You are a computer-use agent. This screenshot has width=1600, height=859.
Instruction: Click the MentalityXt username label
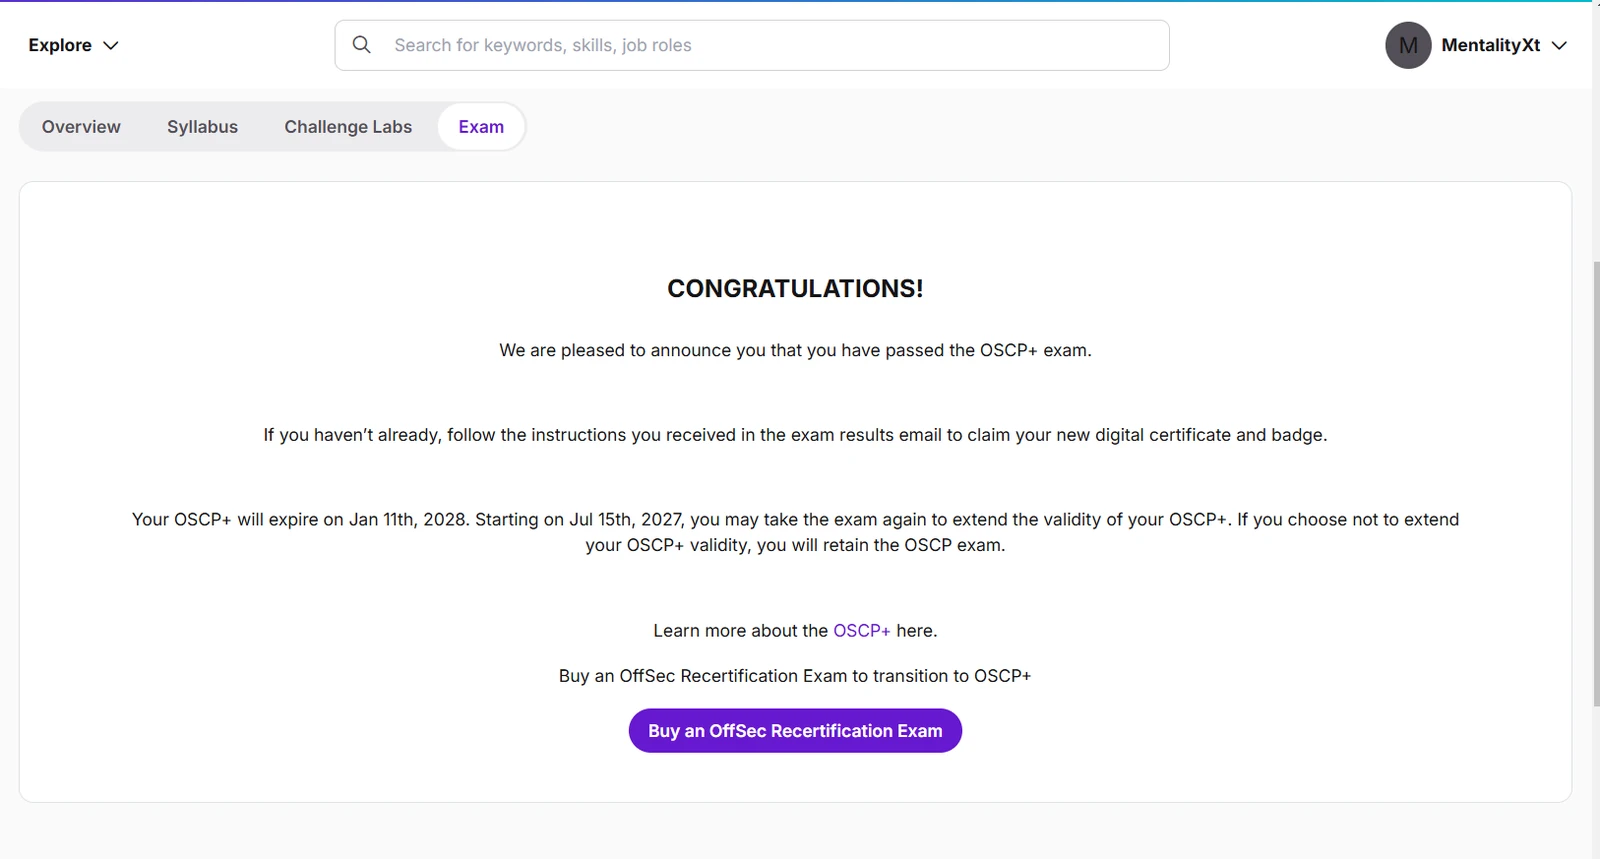click(x=1490, y=45)
